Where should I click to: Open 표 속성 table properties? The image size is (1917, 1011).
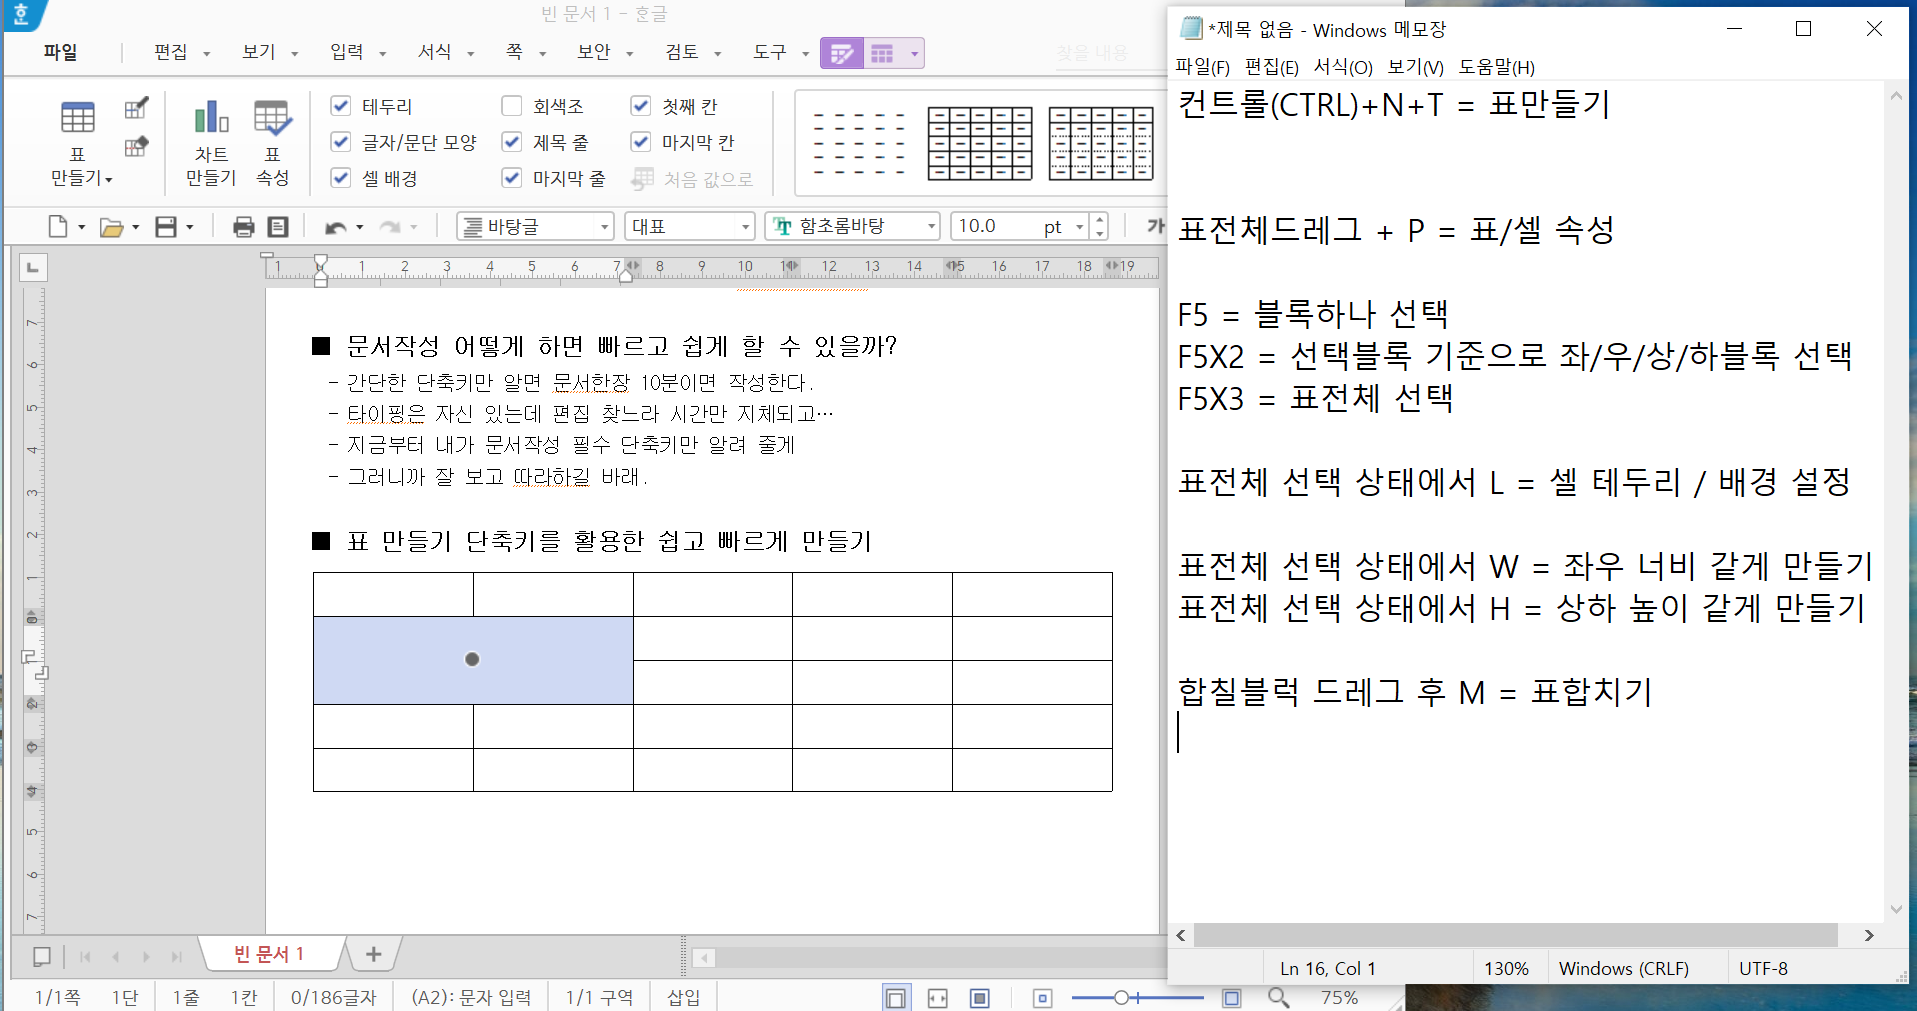[x=272, y=143]
